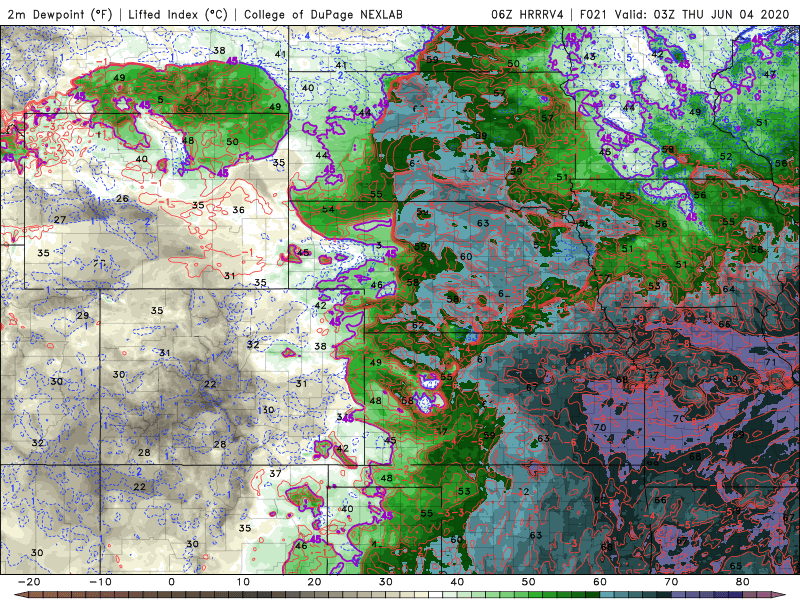Click the 10 label on the color scale
Screen dimensions: 800x600
coord(243,582)
